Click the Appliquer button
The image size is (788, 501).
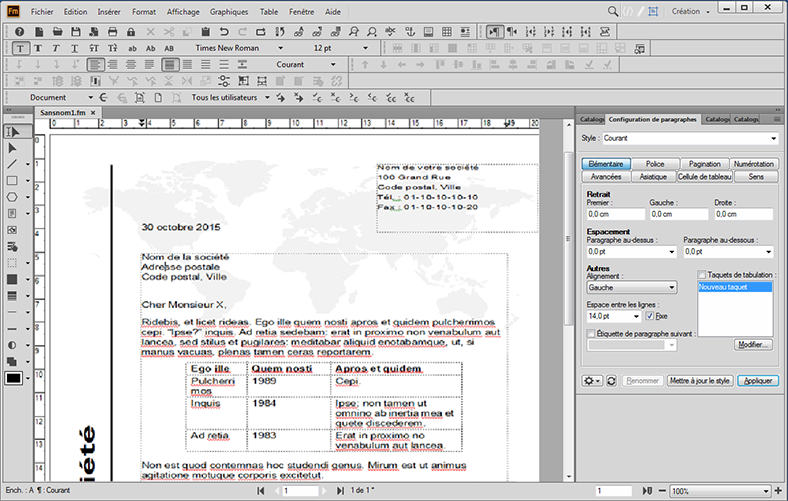758,381
